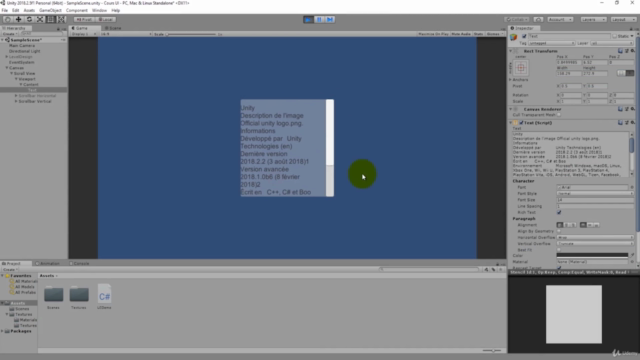Image resolution: width=640 pixels, height=360 pixels.
Task: Click the Play button
Action: (x=308, y=19)
